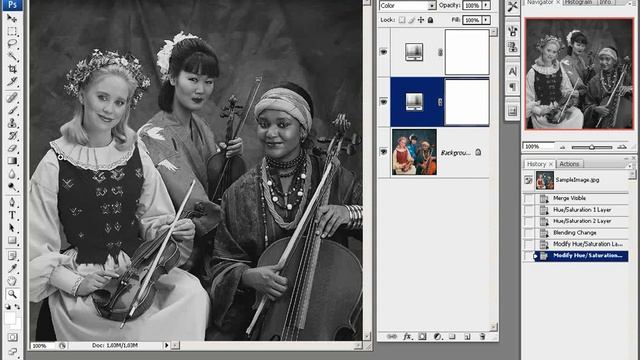Select the Zoom tool in toolbox
This screenshot has width=640, height=360.
point(12,293)
